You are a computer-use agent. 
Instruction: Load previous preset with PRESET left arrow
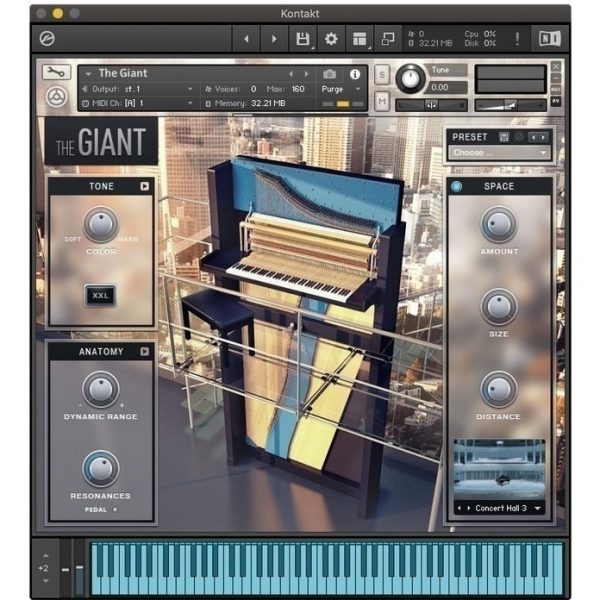click(533, 137)
